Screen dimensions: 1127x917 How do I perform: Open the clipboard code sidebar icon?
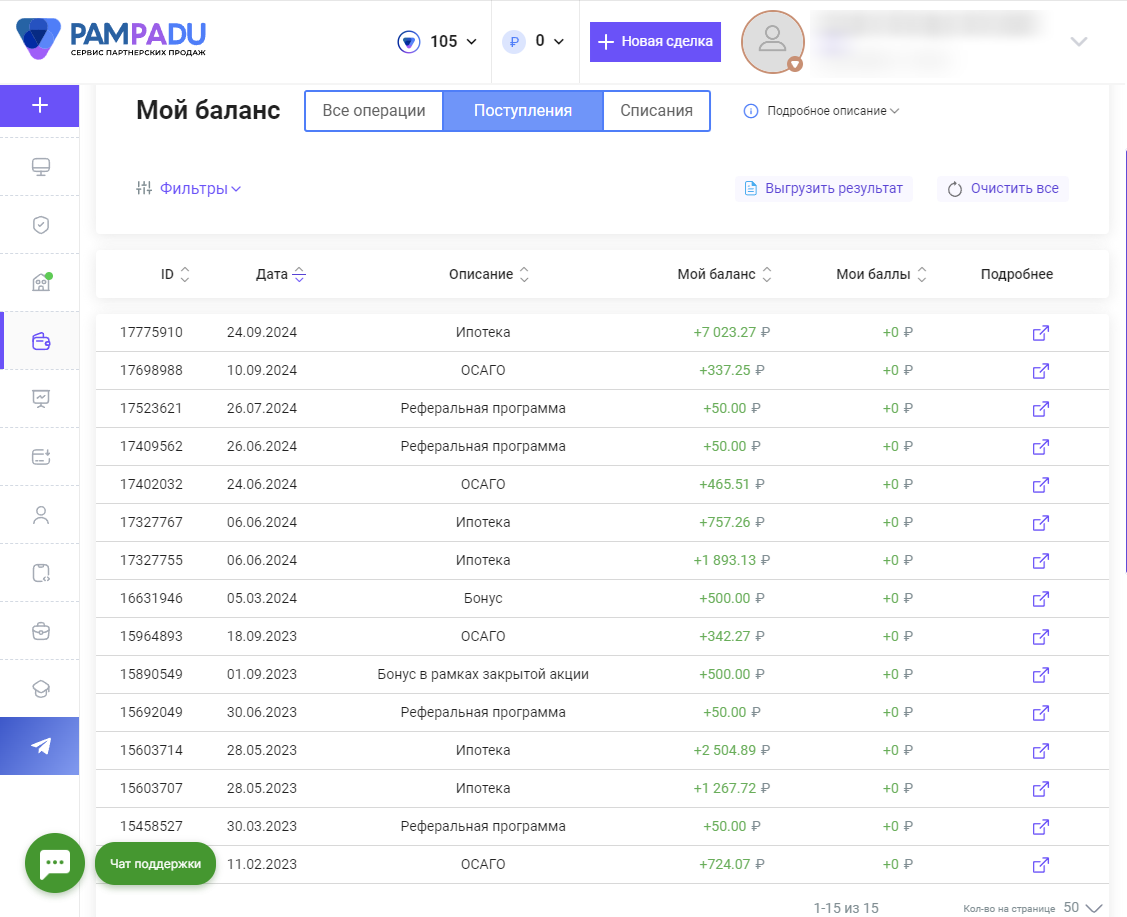pos(41,573)
